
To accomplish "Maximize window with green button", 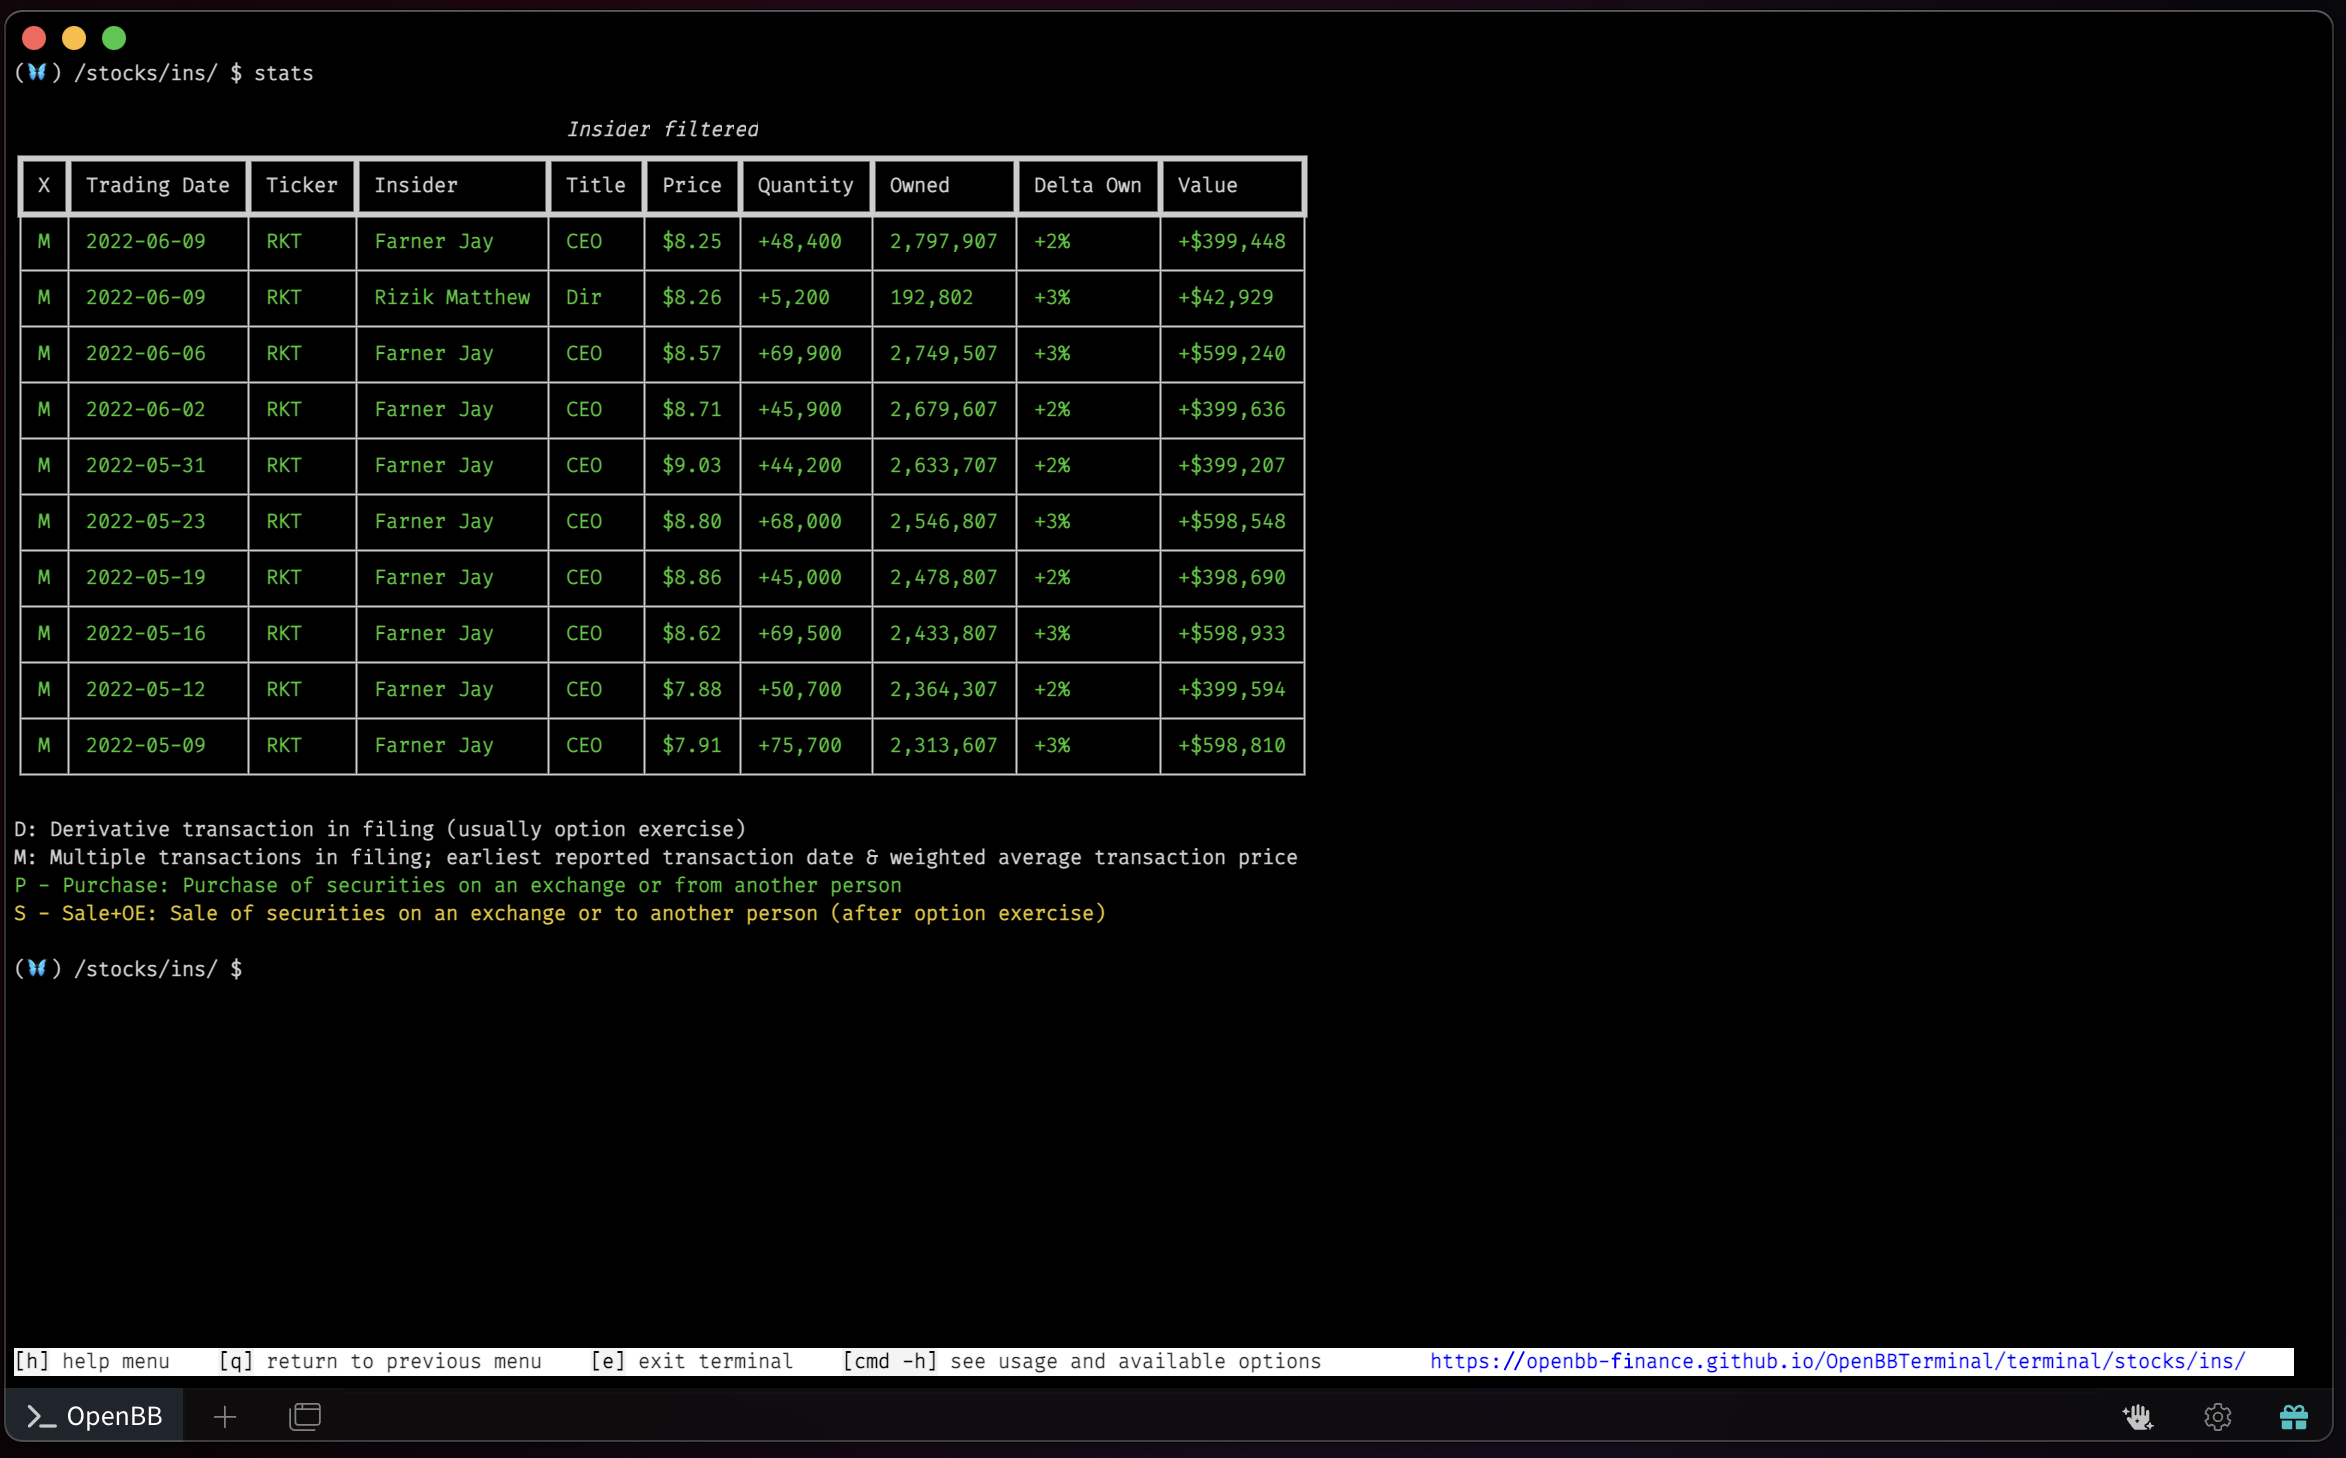I will pyautogui.click(x=114, y=38).
